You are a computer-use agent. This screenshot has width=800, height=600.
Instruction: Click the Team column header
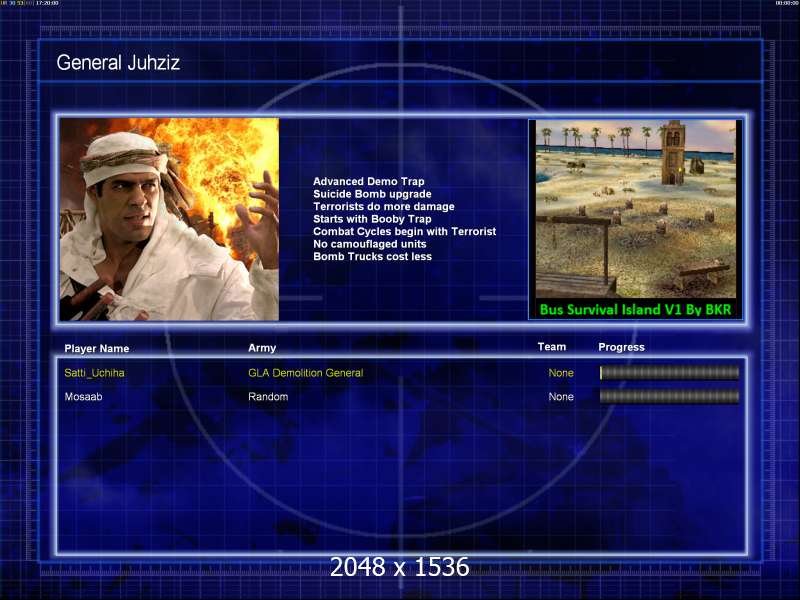click(x=552, y=347)
